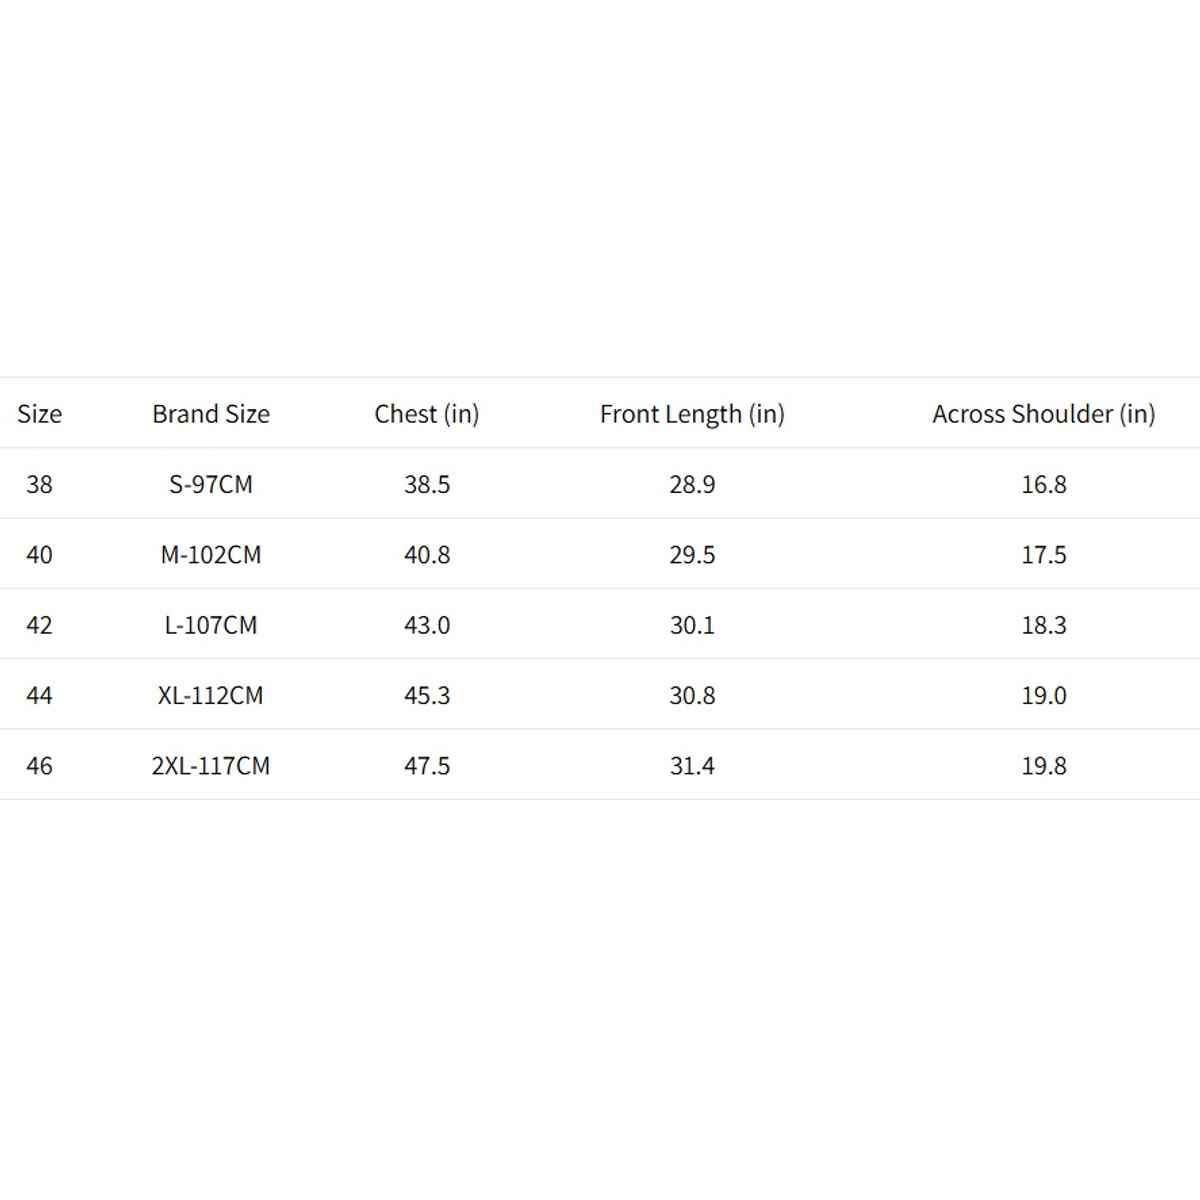Click the Brand Size column header
The width and height of the screenshot is (1200, 1200).
pos(211,414)
